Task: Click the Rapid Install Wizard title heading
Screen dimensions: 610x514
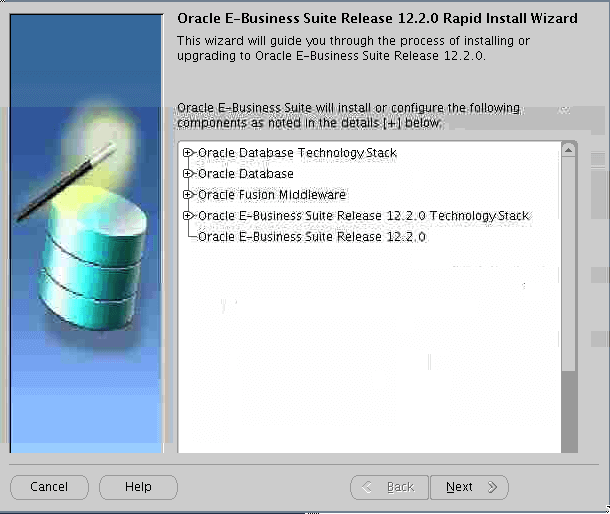Action: pyautogui.click(x=376, y=18)
